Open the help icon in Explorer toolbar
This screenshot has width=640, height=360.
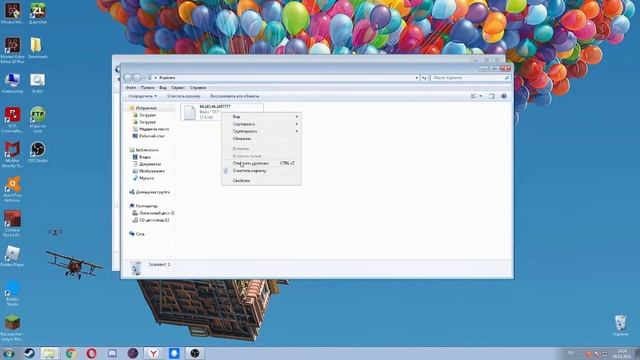click(x=504, y=96)
